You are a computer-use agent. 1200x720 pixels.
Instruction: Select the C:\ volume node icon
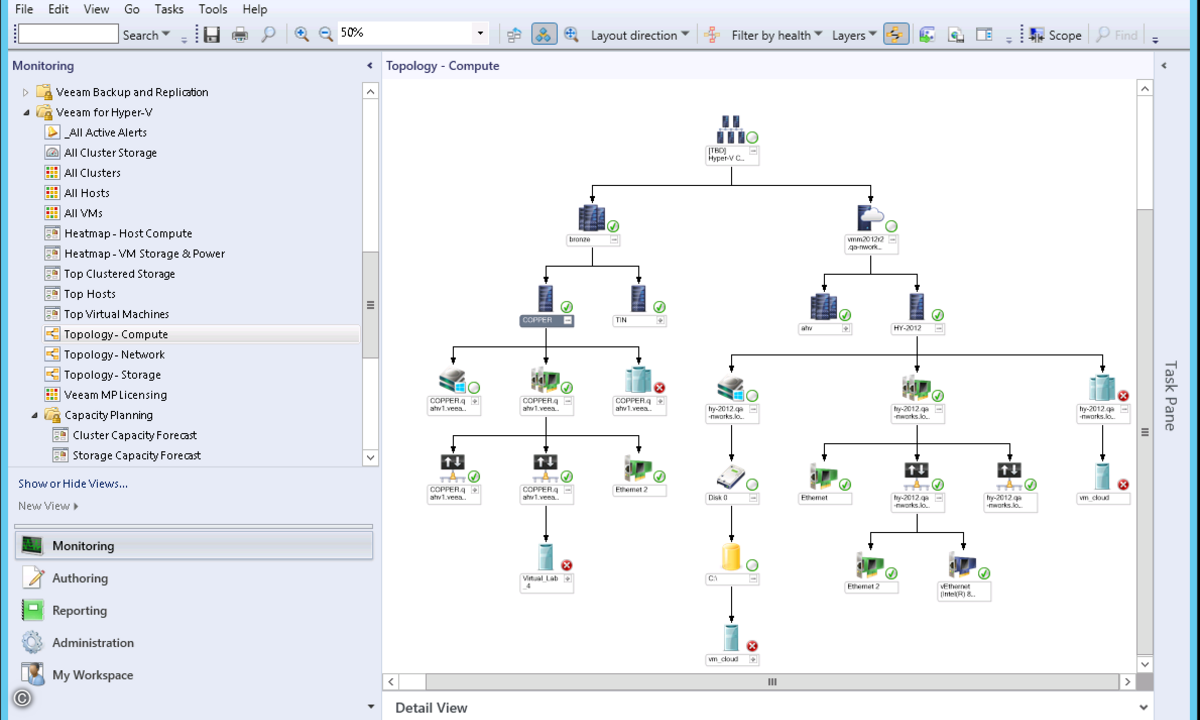pos(731,558)
